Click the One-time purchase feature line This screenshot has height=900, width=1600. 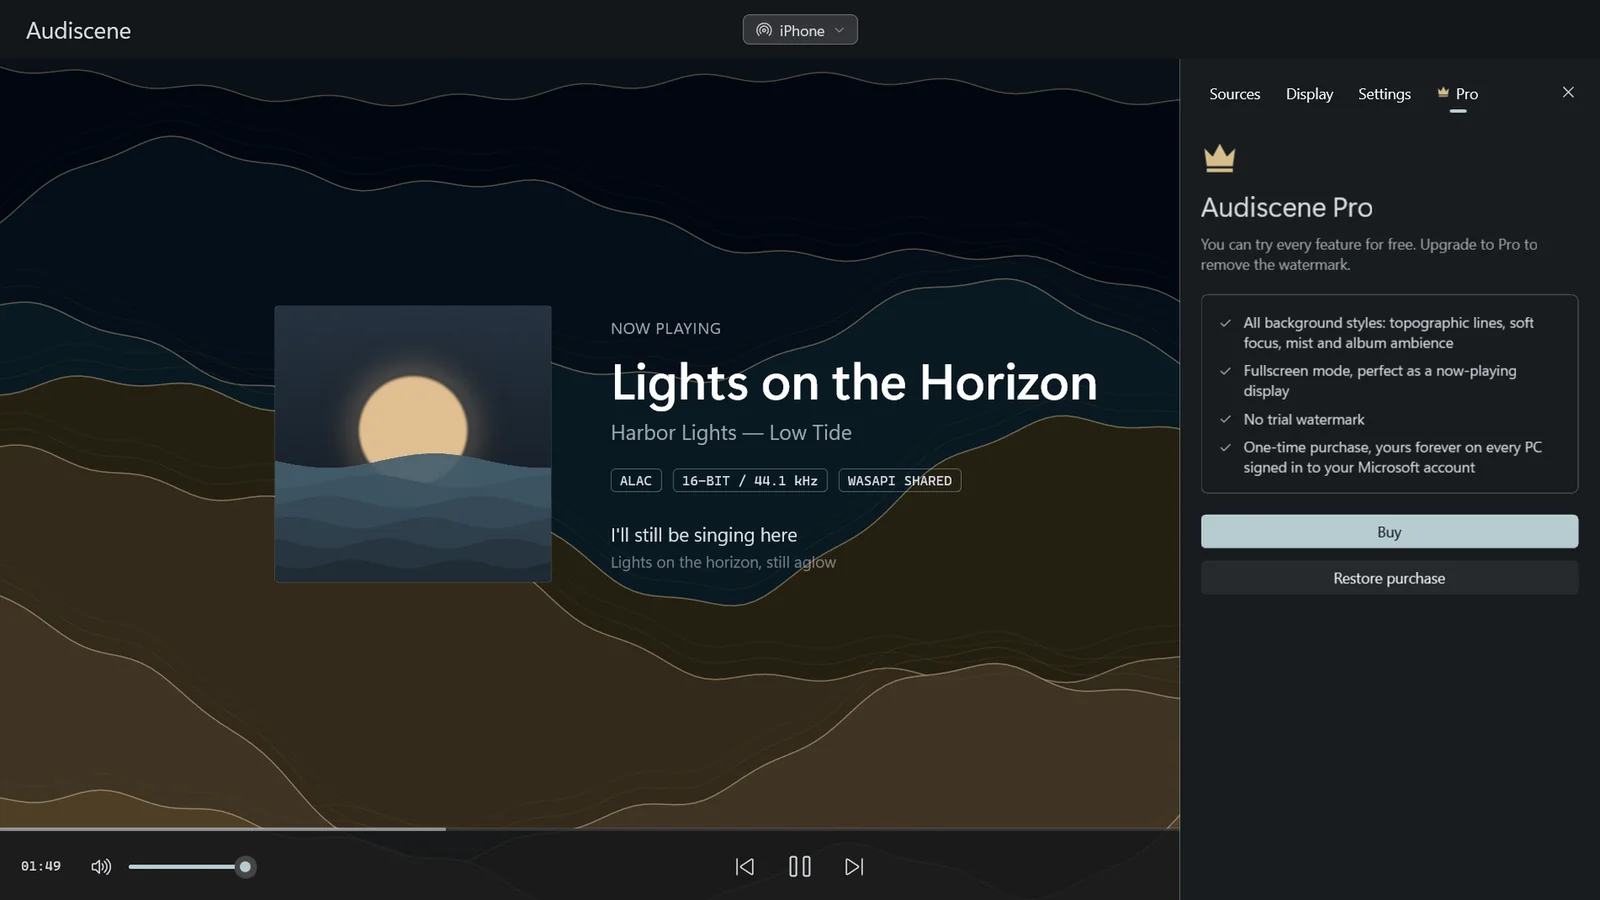click(x=1393, y=458)
